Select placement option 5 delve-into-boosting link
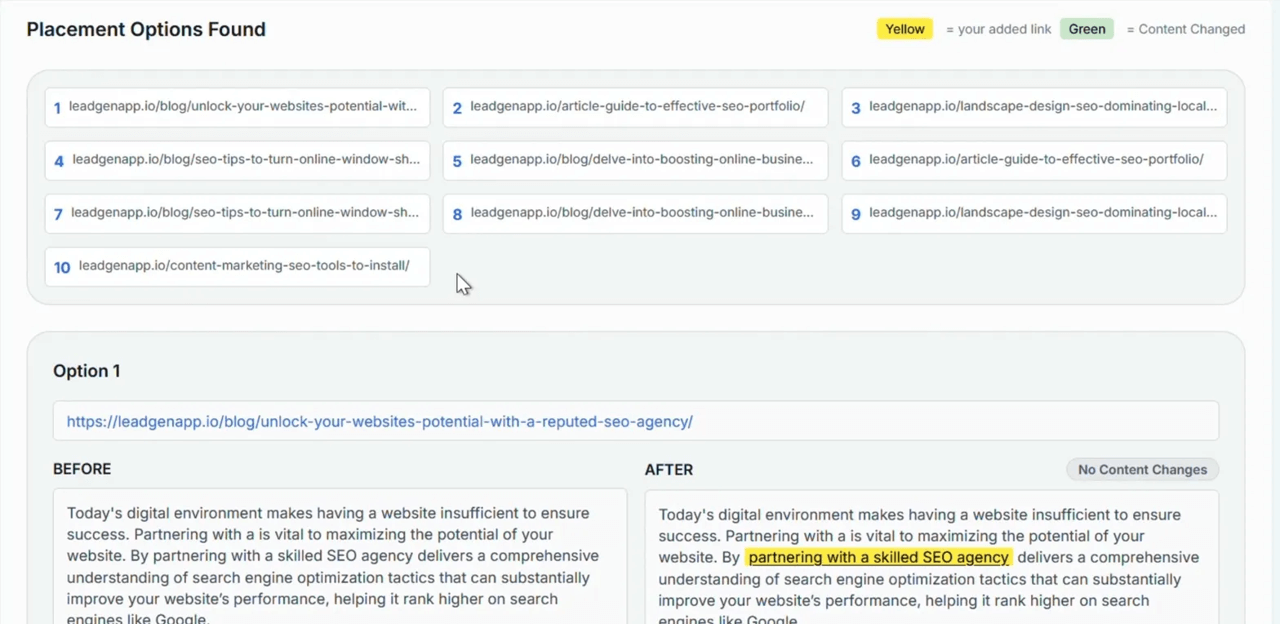The width and height of the screenshot is (1280, 624). 635,160
